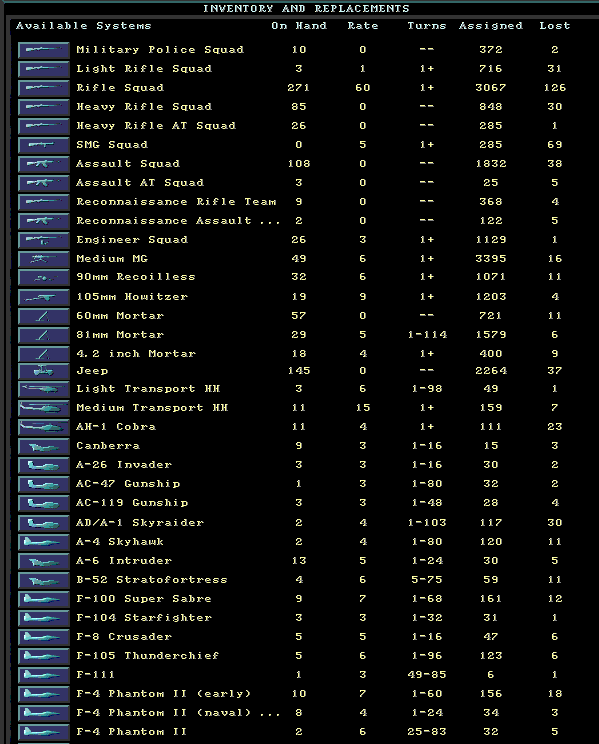
Task: Click the SMG Squad gun icon
Action: pos(44,145)
